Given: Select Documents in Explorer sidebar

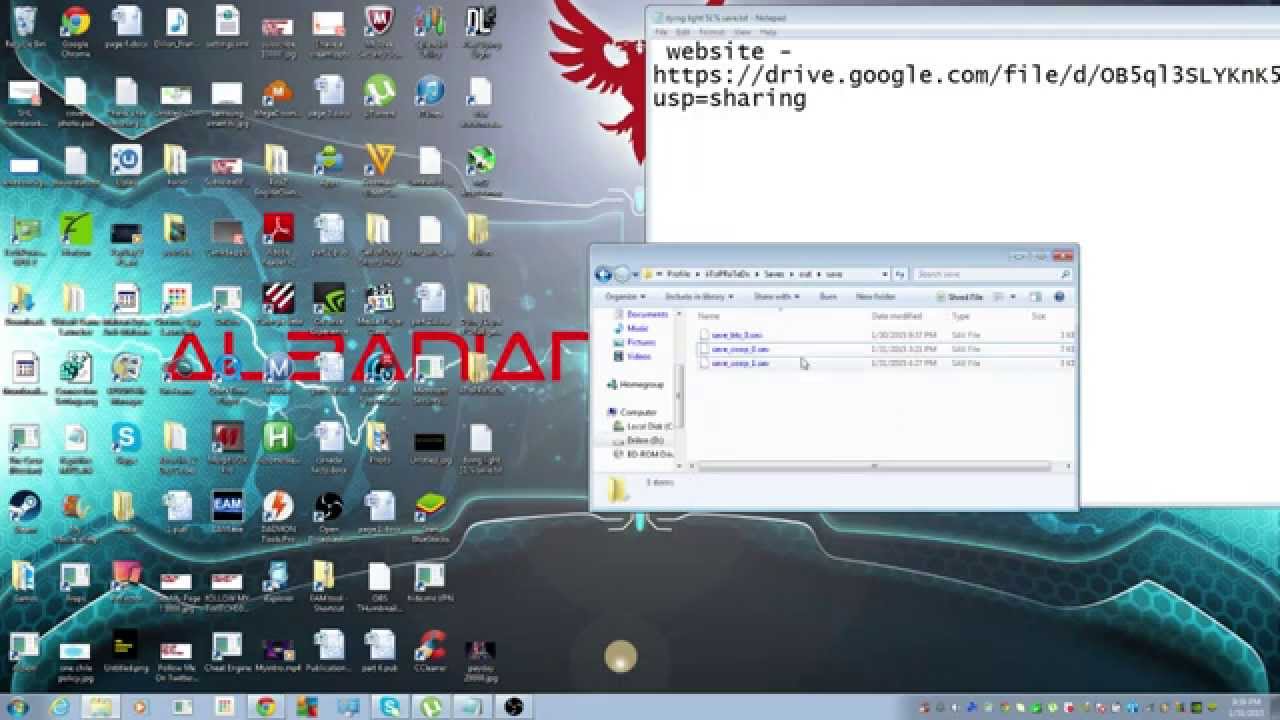Looking at the screenshot, I should tap(640, 314).
